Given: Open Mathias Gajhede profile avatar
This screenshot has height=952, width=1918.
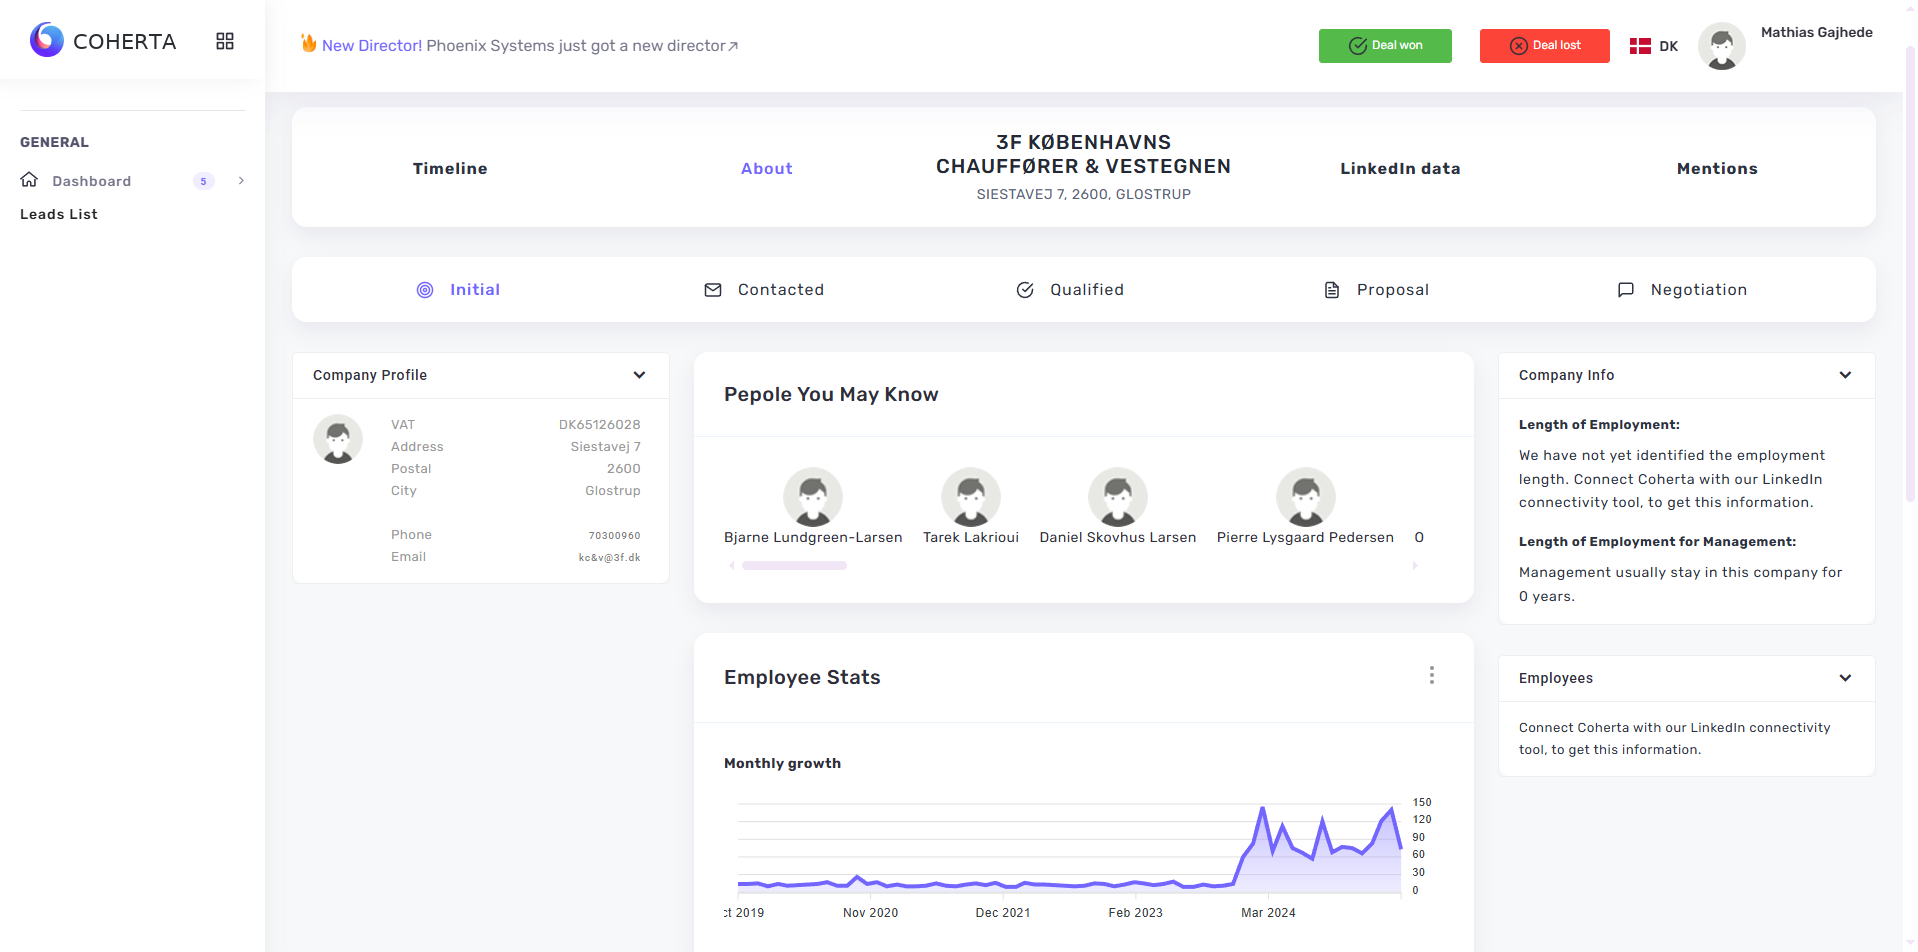Looking at the screenshot, I should point(1722,46).
